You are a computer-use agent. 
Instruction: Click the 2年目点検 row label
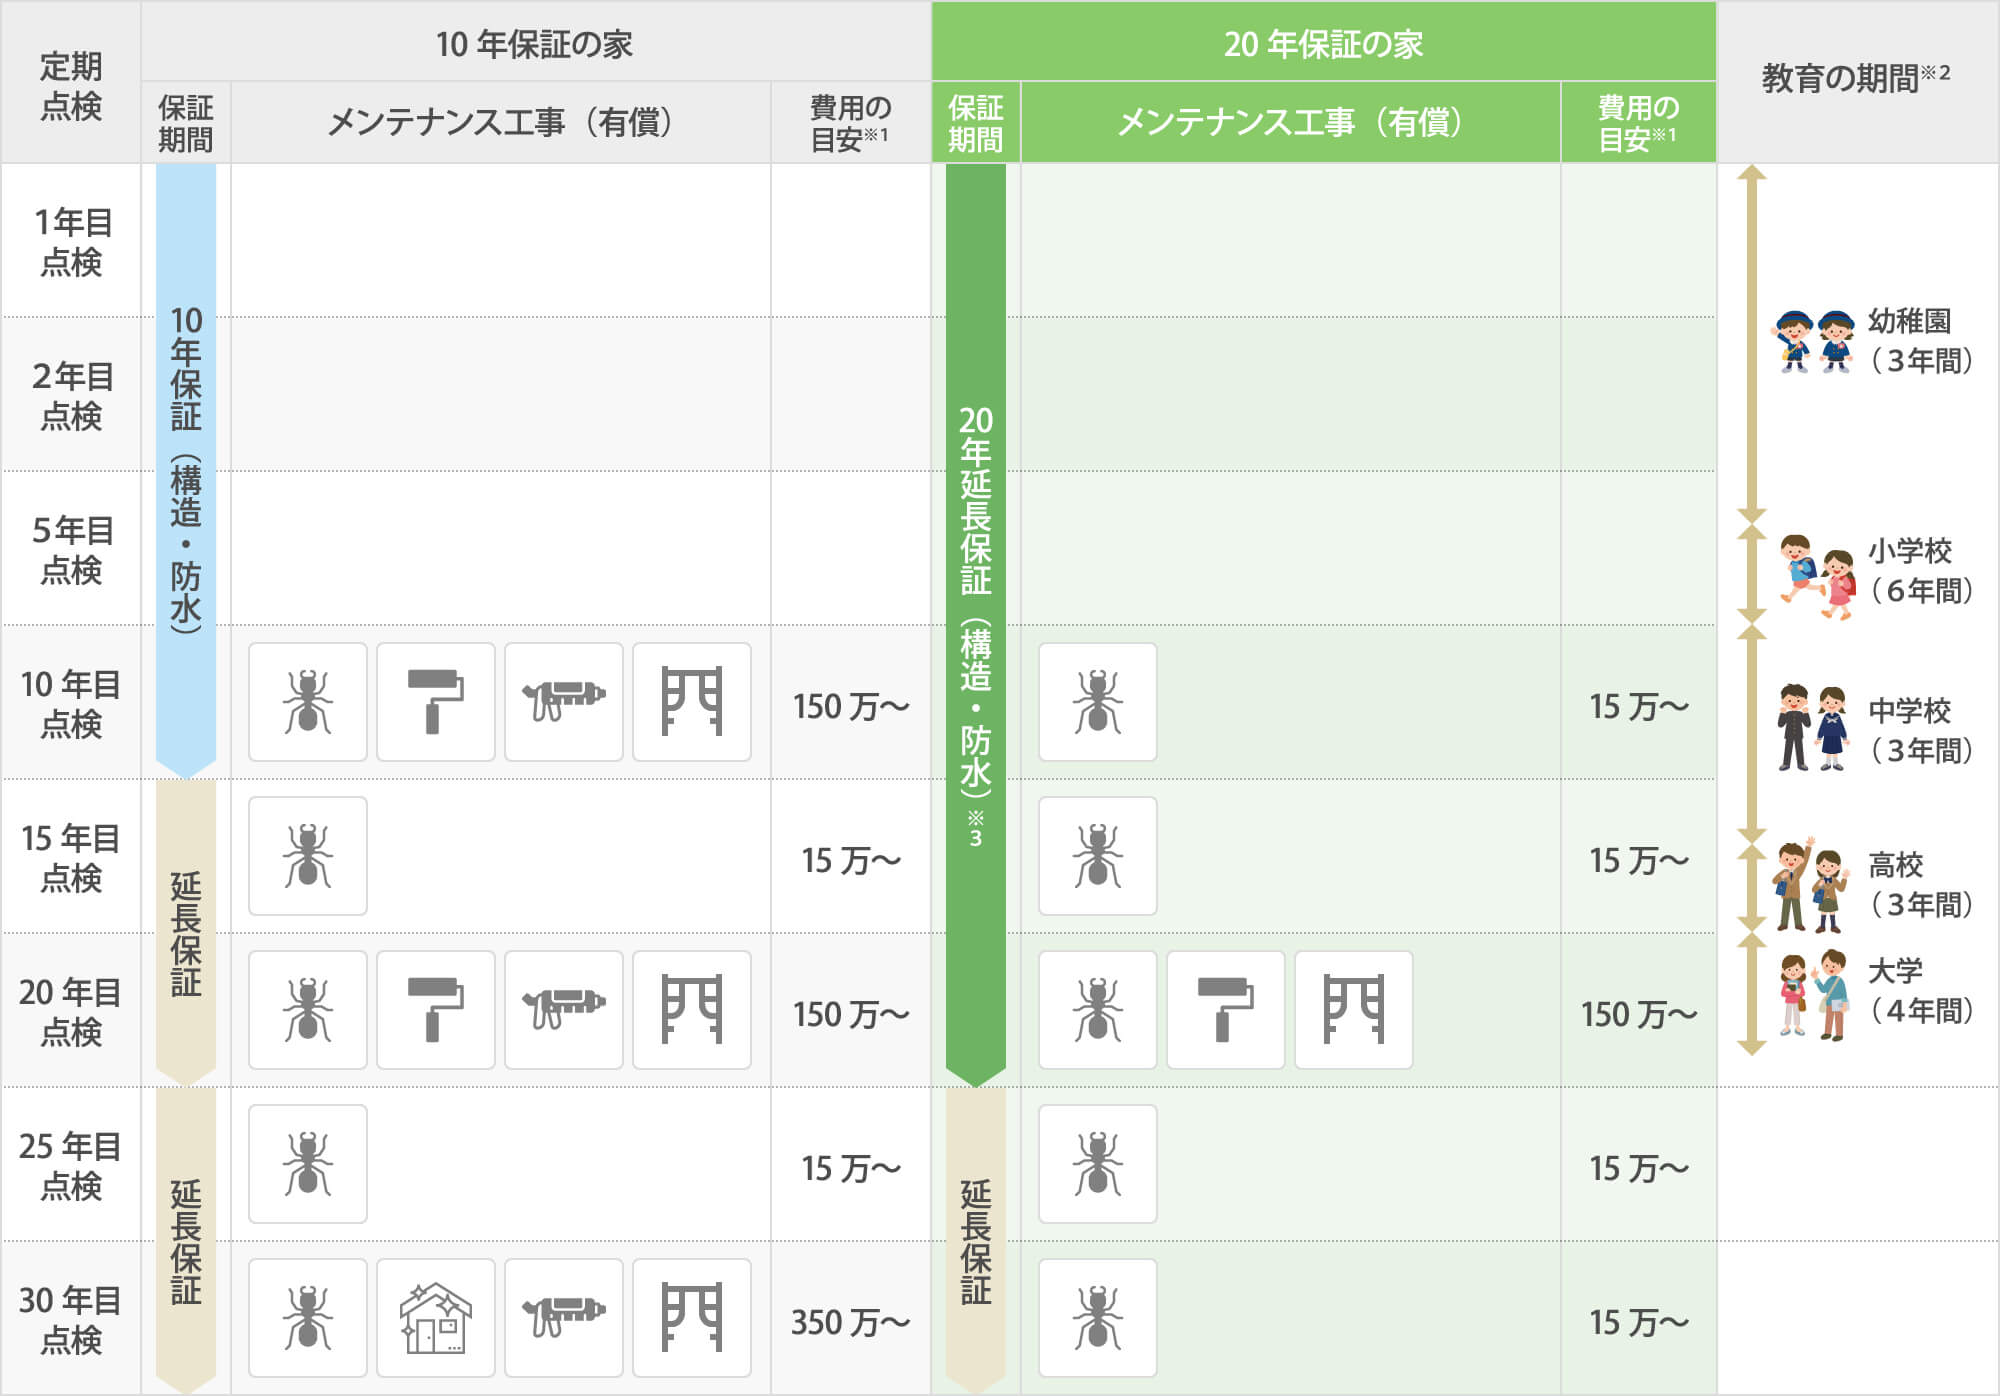click(71, 395)
